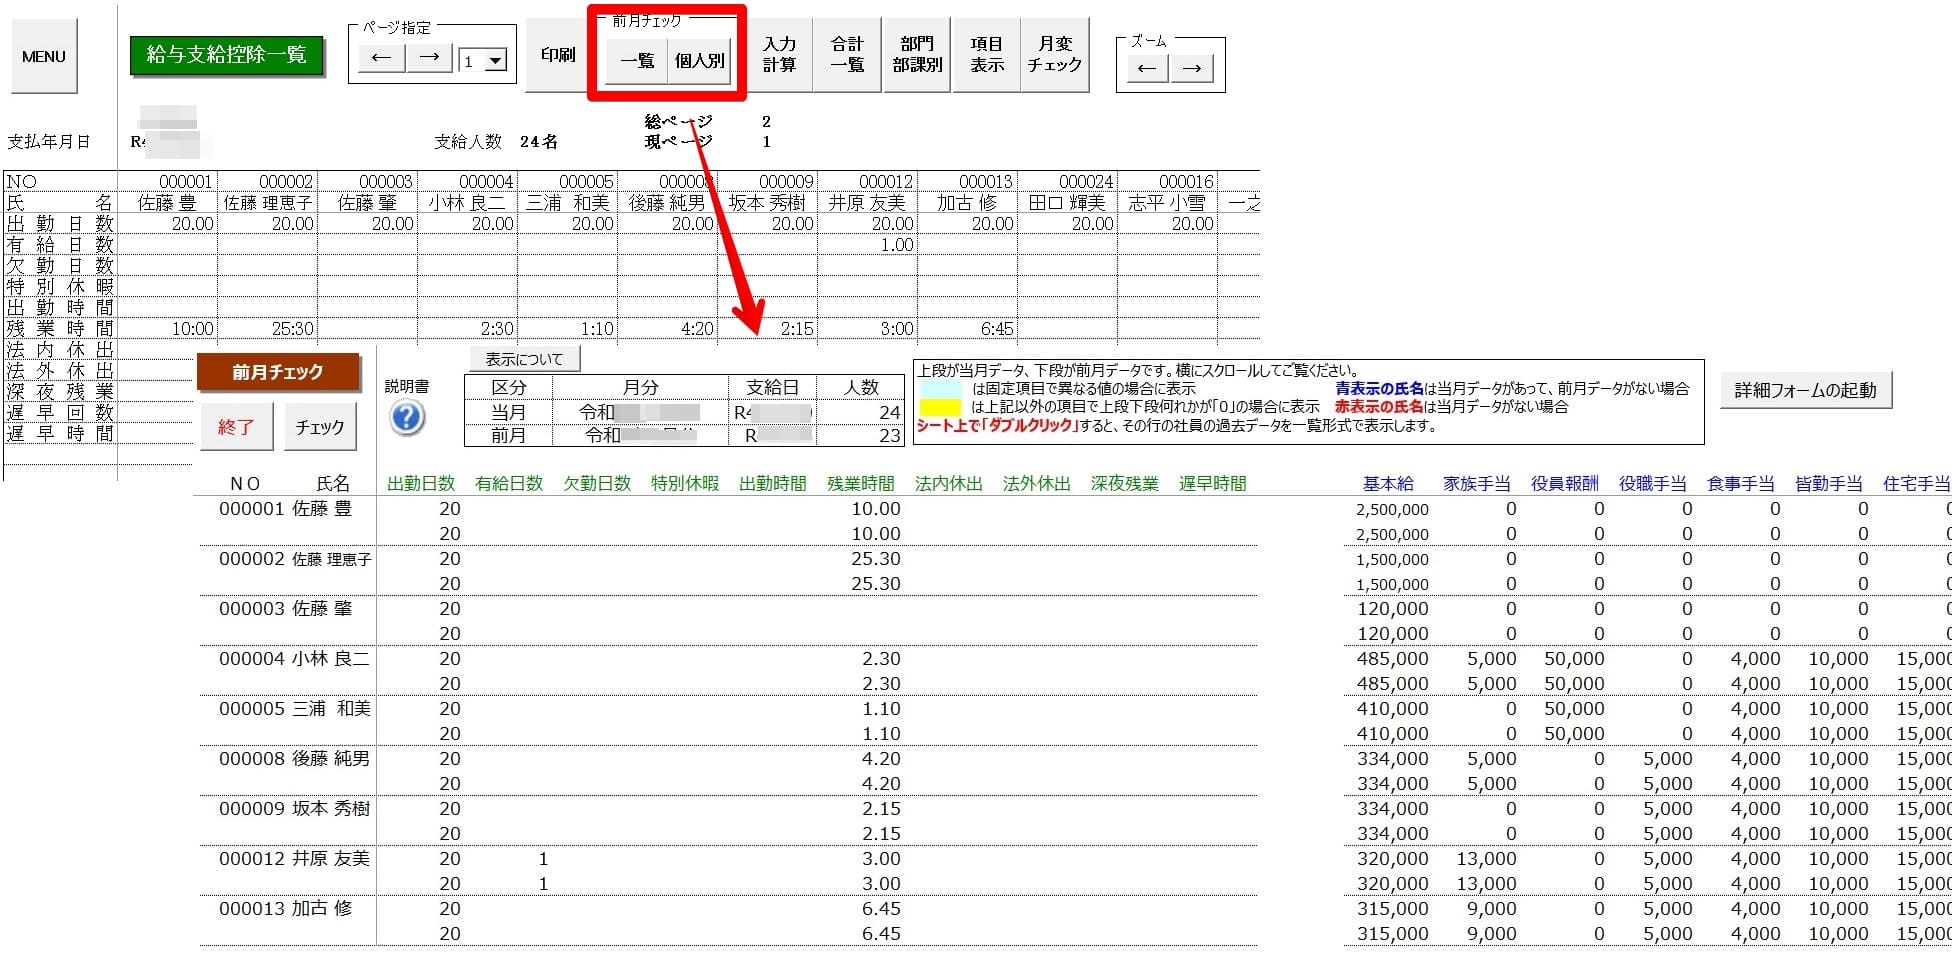
Task: Click the yellow legend color box
Action: tap(940, 407)
